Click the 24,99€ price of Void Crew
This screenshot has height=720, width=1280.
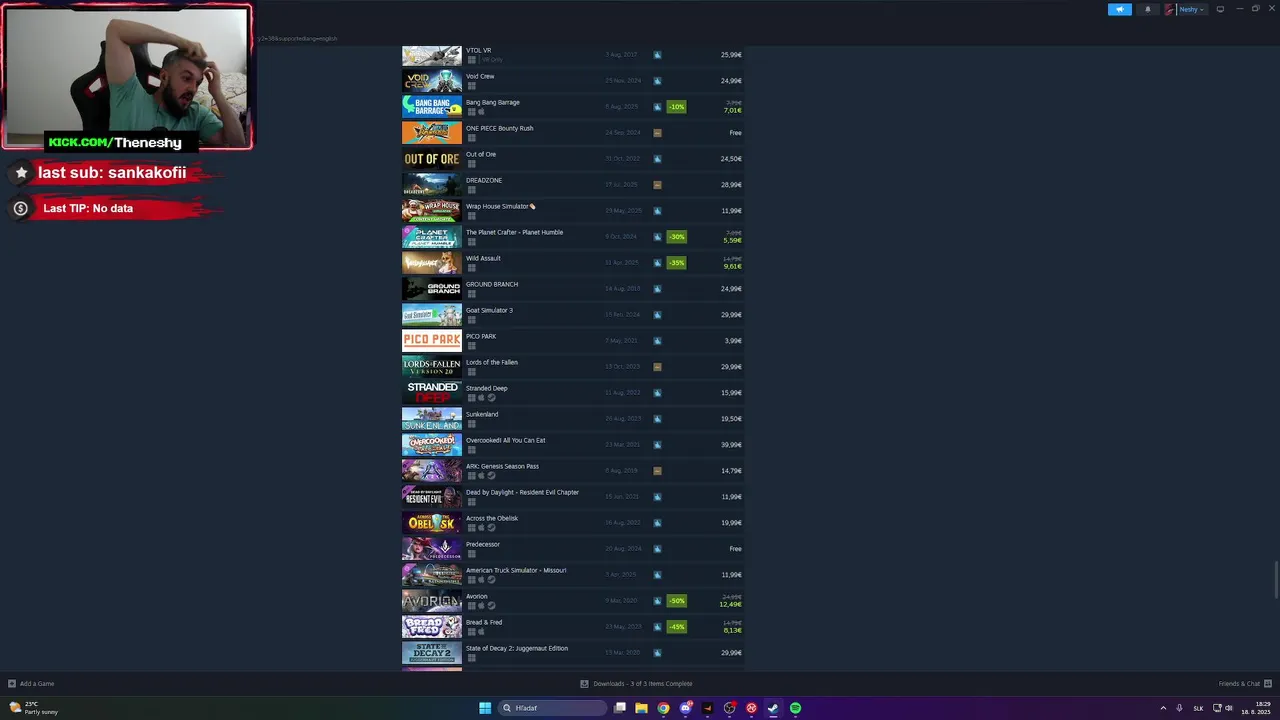click(731, 81)
